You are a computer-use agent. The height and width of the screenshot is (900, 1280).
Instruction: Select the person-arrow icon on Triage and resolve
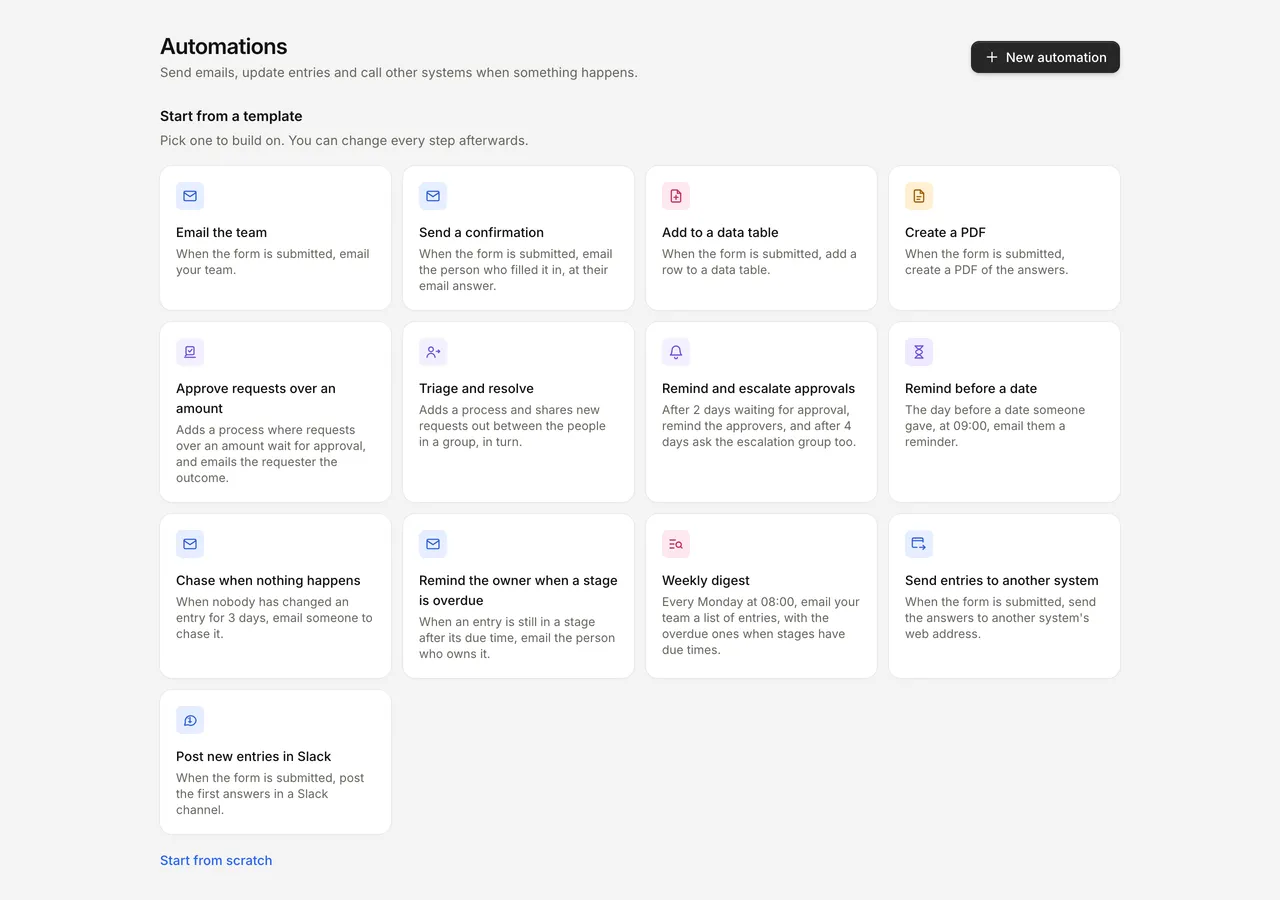click(x=433, y=352)
